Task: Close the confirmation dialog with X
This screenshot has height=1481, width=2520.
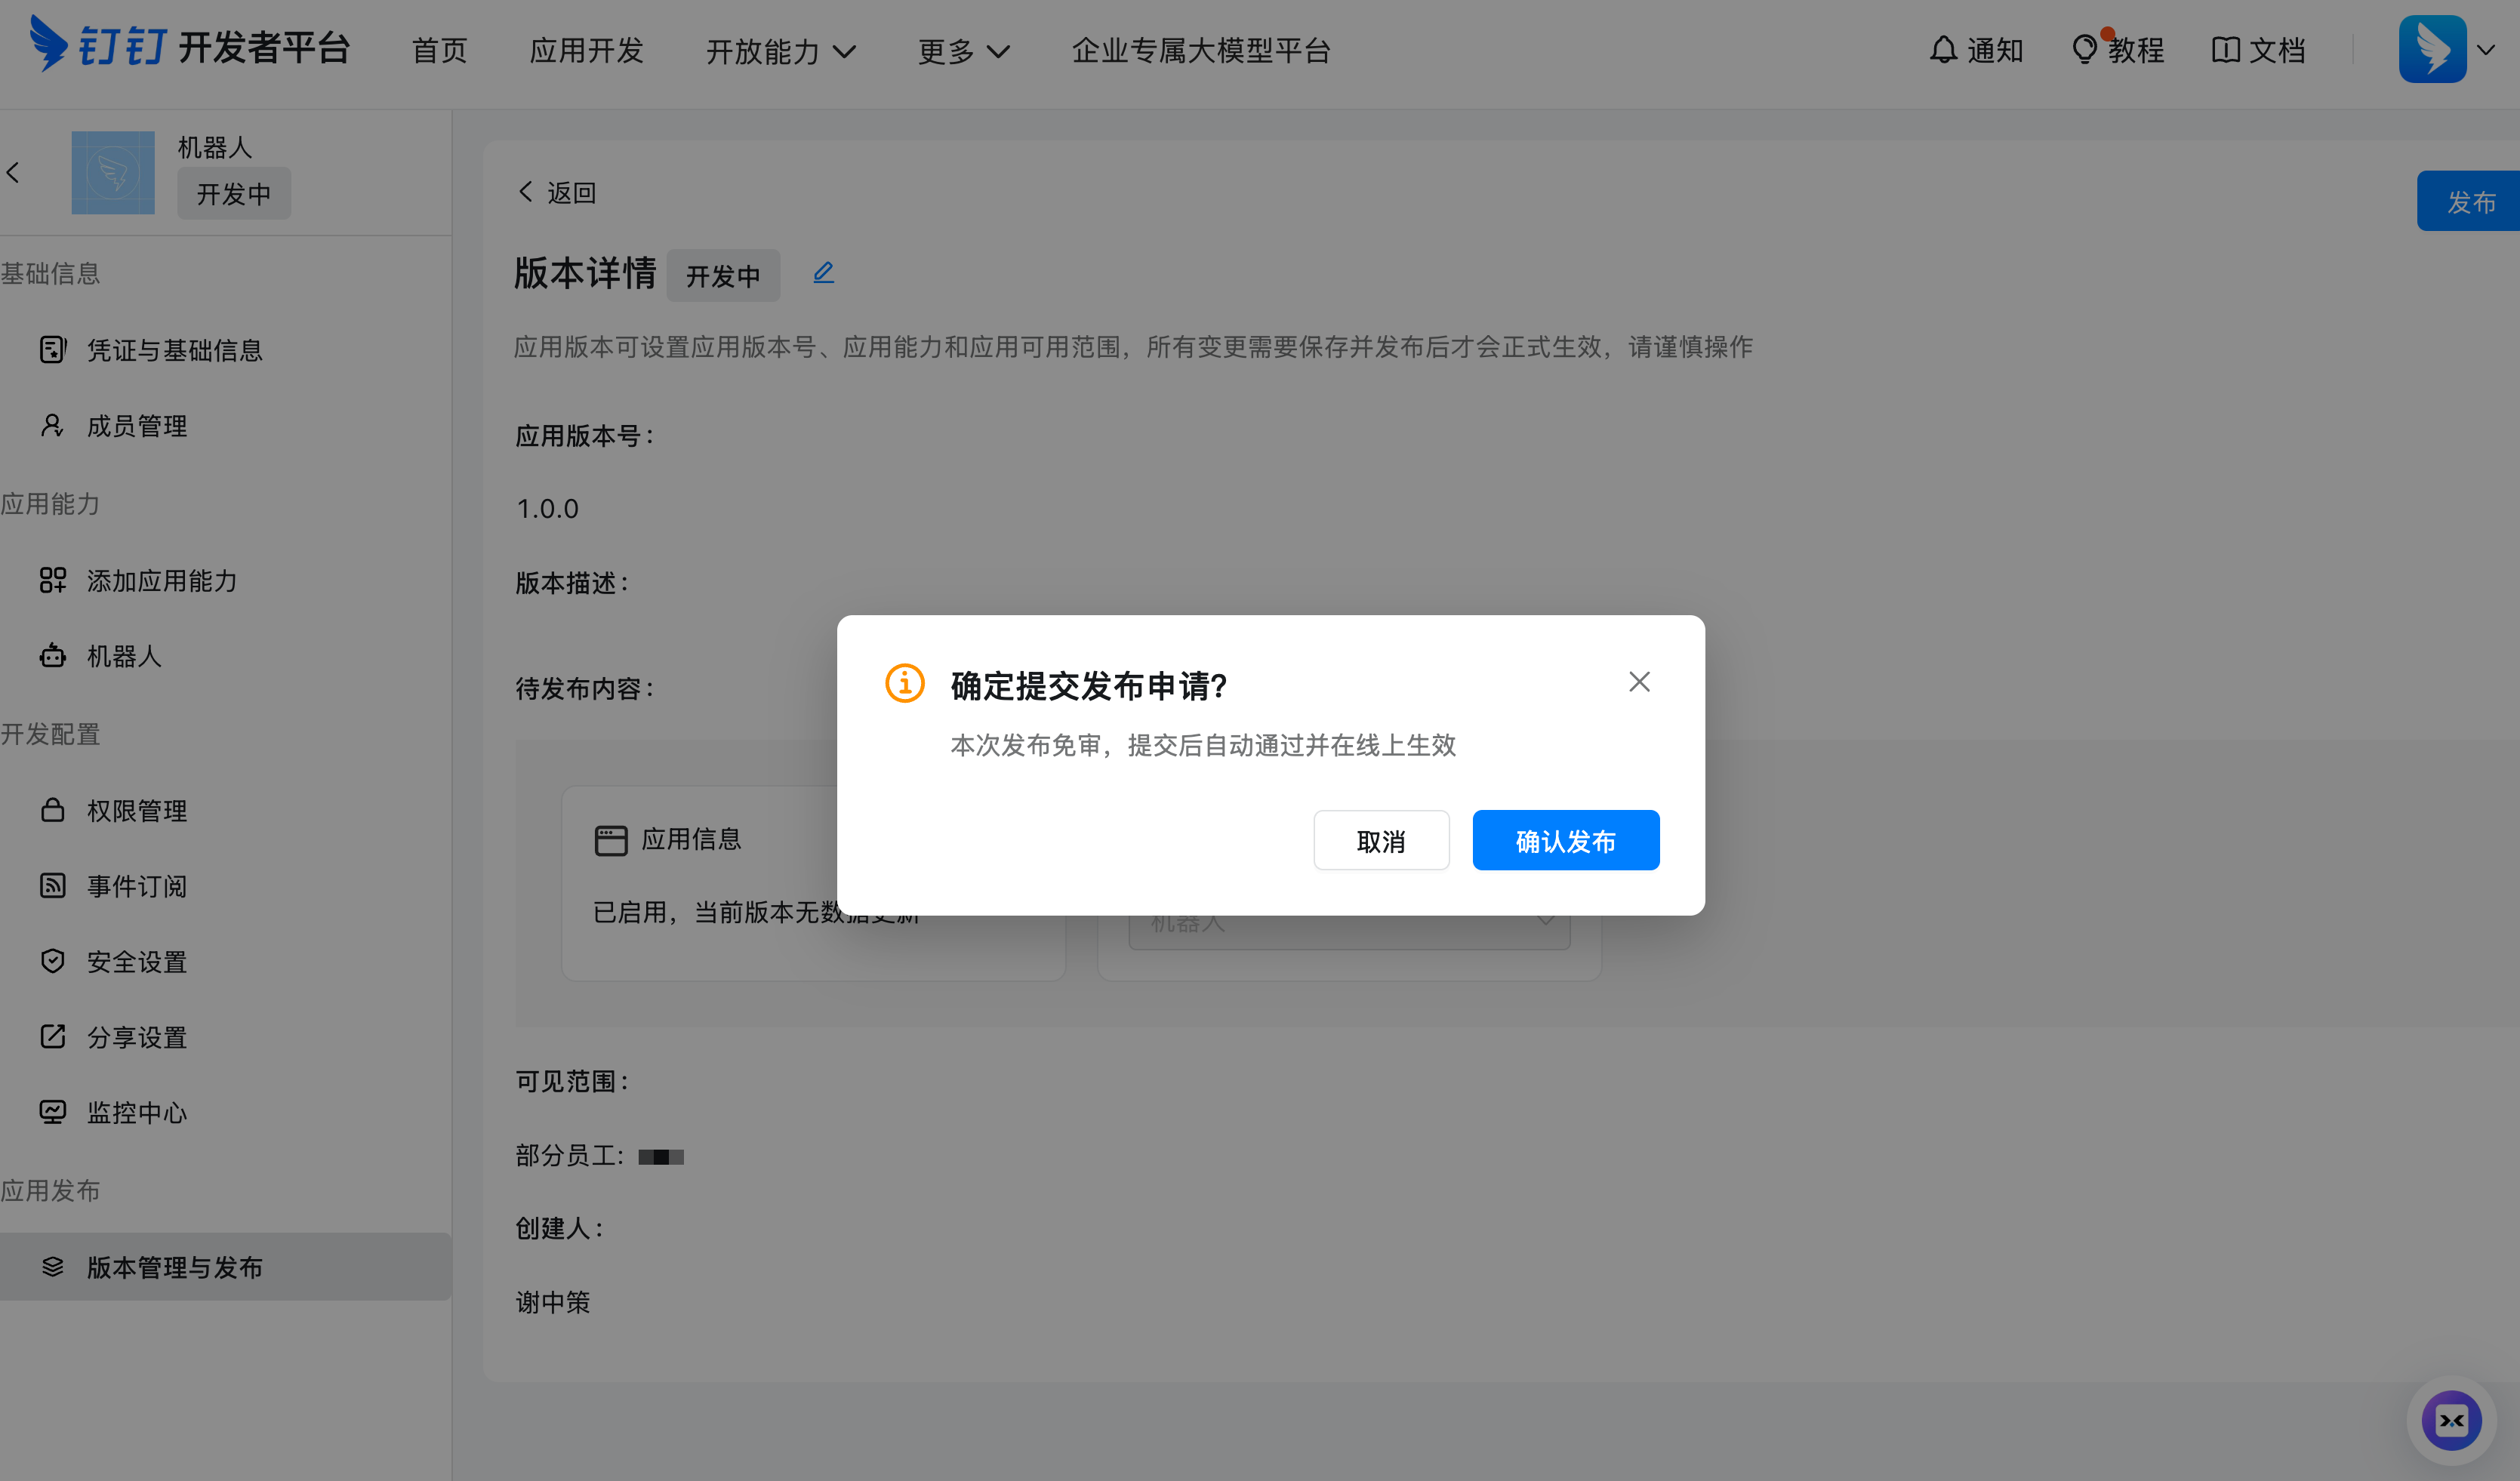Action: [x=1639, y=682]
